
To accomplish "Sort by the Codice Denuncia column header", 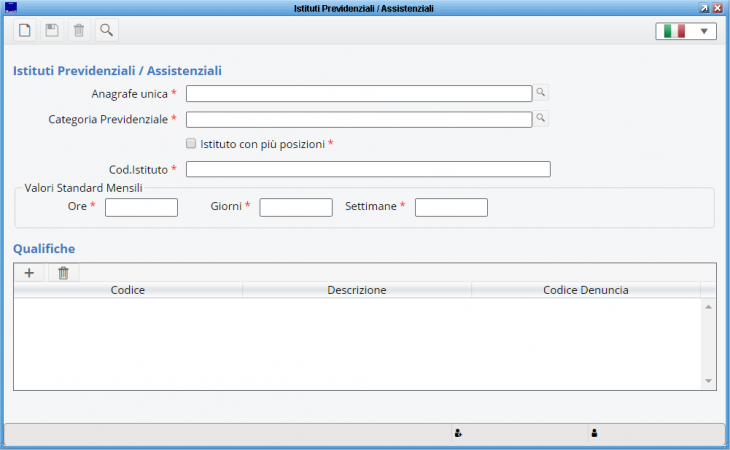I will 586,290.
